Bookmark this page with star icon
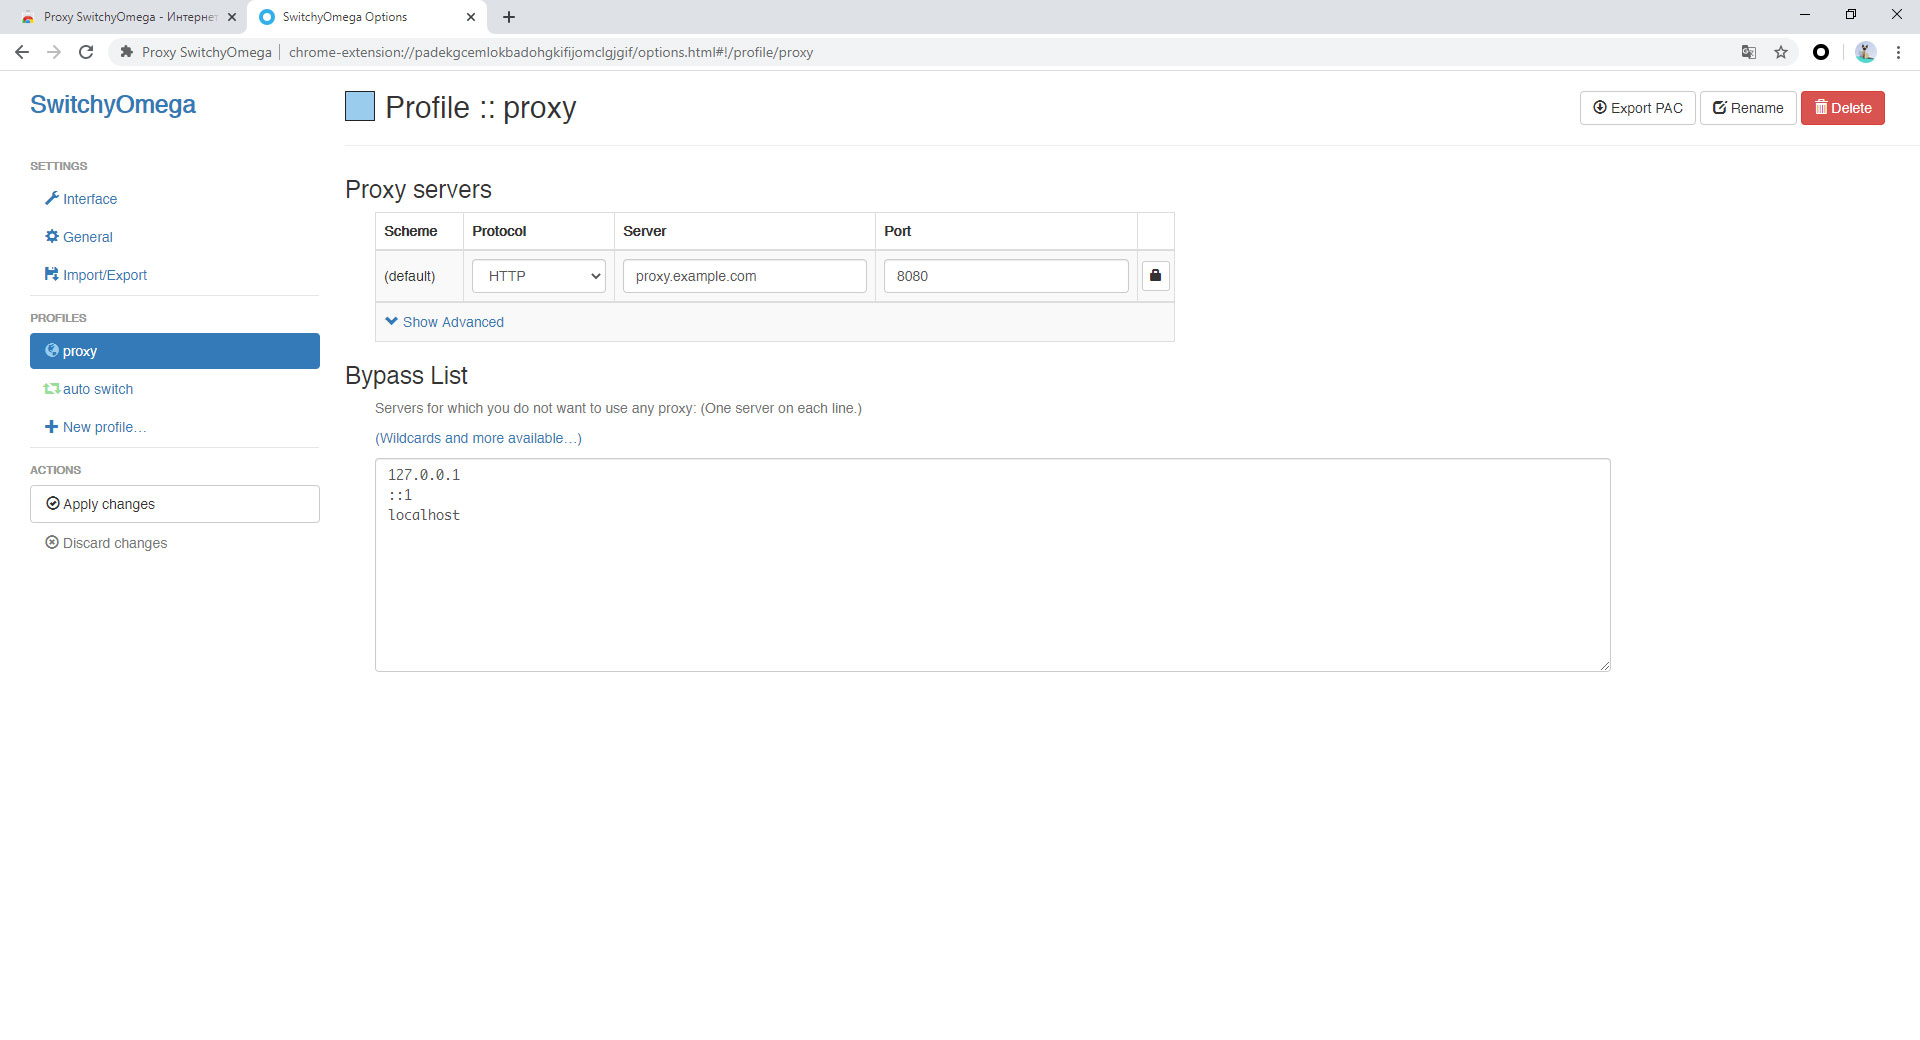The width and height of the screenshot is (1920, 1040). pos(1781,52)
